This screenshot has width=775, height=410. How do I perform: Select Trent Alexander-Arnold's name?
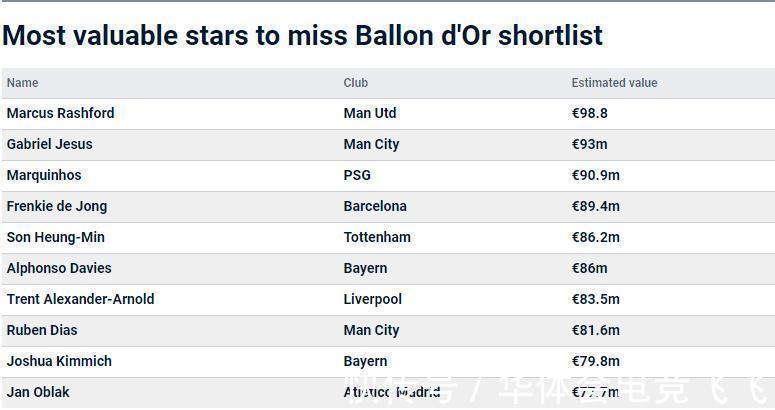click(80, 299)
